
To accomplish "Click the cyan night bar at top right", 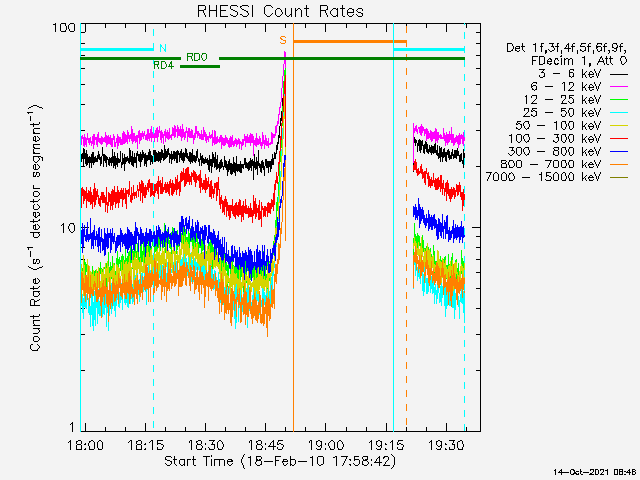I will 429,49.
